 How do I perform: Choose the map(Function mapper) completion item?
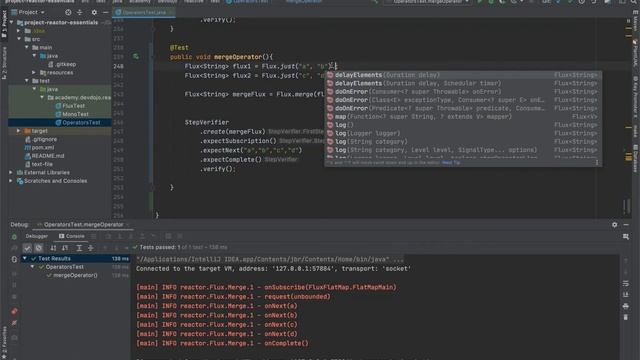click(x=463, y=117)
